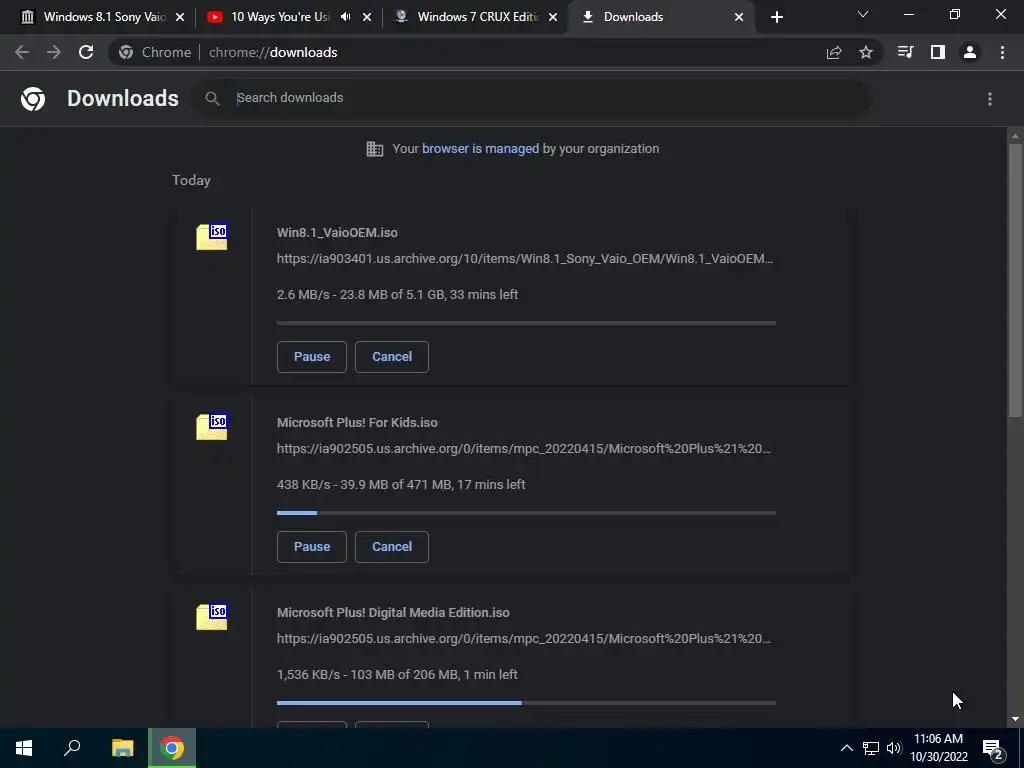Viewport: 1024px width, 768px height.
Task: Close the Downloads tab
Action: coord(739,18)
